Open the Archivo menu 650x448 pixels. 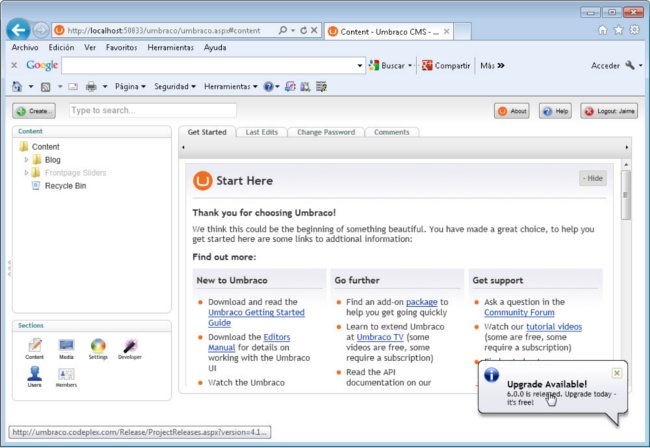pyautogui.click(x=25, y=48)
